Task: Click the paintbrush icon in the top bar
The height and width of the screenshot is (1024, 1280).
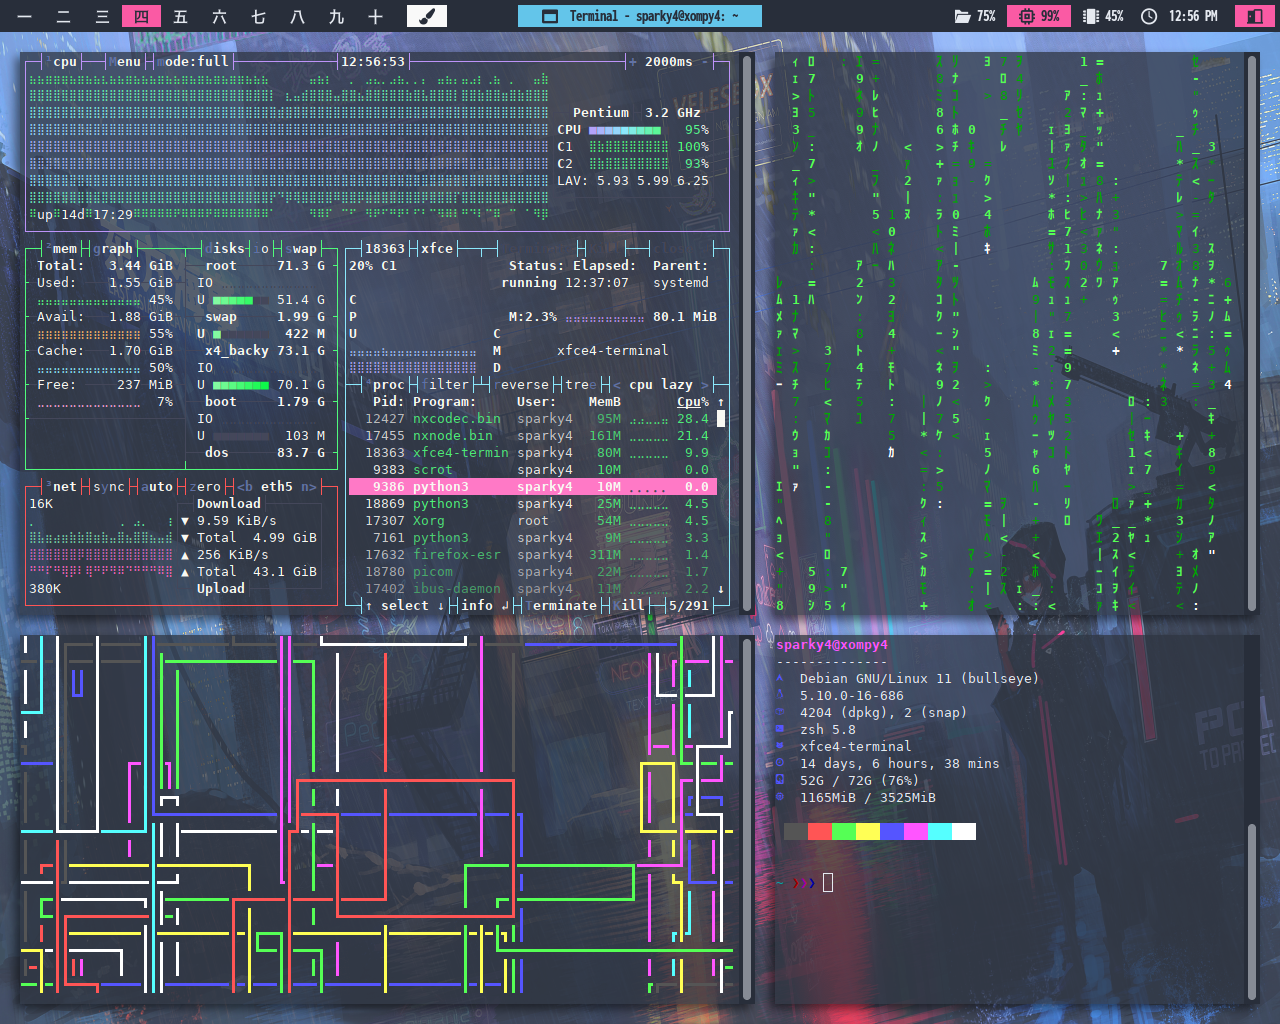Action: click(x=426, y=16)
